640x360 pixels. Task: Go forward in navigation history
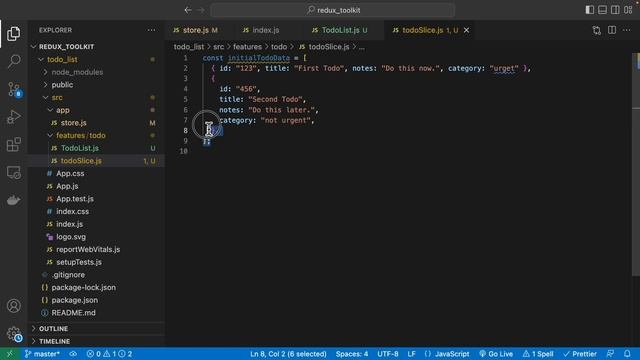pyautogui.click(x=201, y=10)
